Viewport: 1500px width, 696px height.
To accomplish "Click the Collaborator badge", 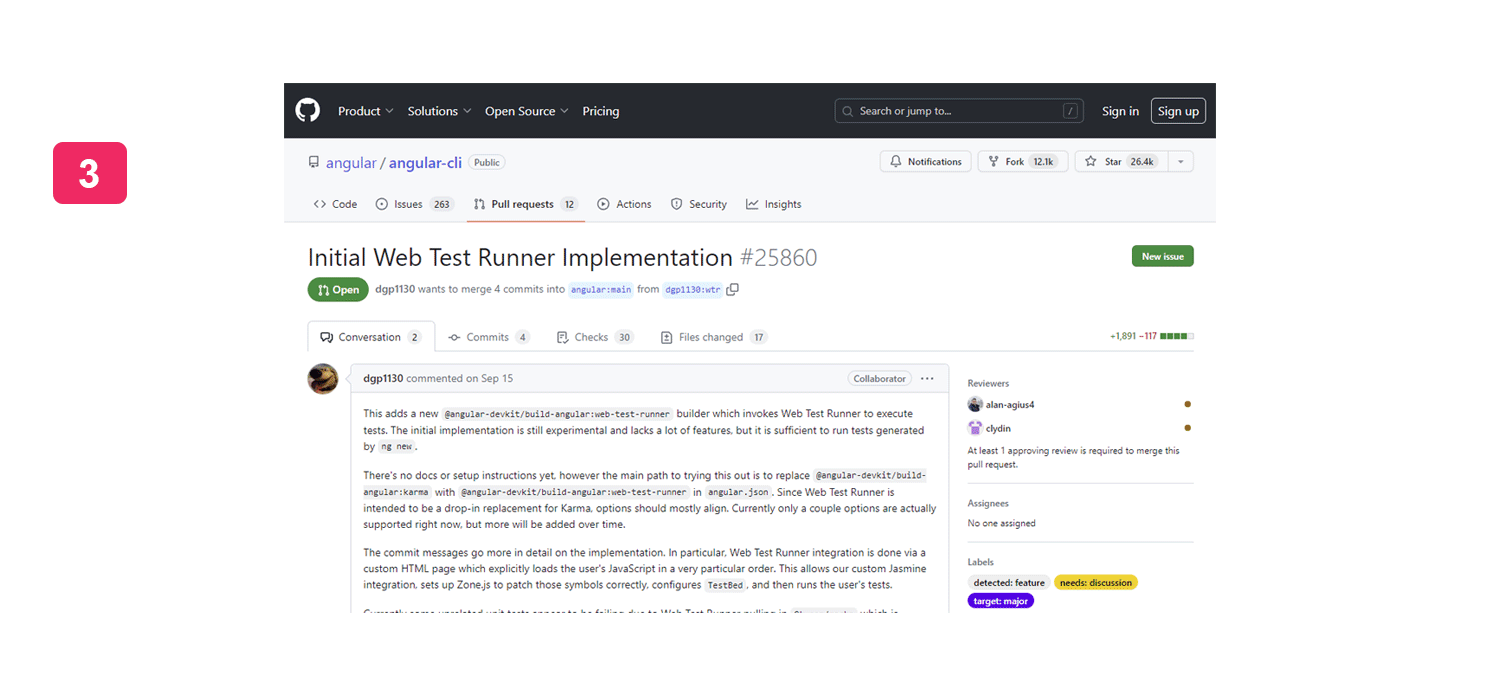I will [880, 379].
